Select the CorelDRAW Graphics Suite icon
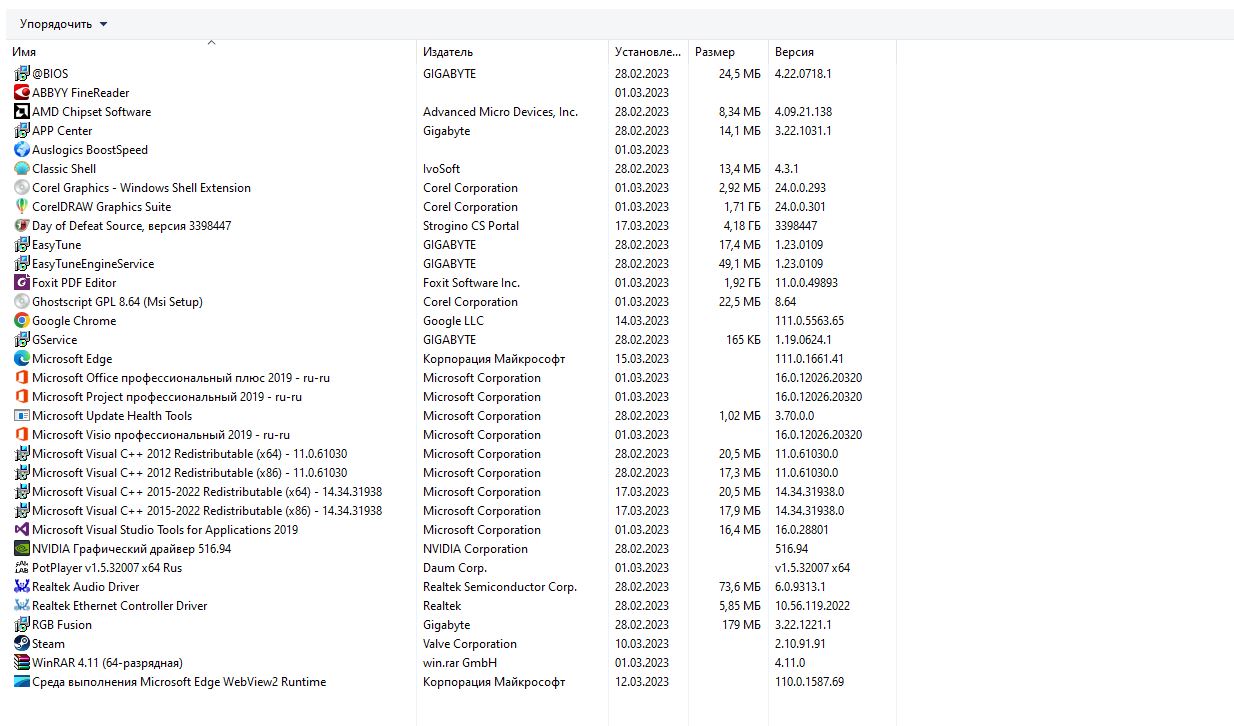This screenshot has width=1234, height=726. tap(22, 206)
